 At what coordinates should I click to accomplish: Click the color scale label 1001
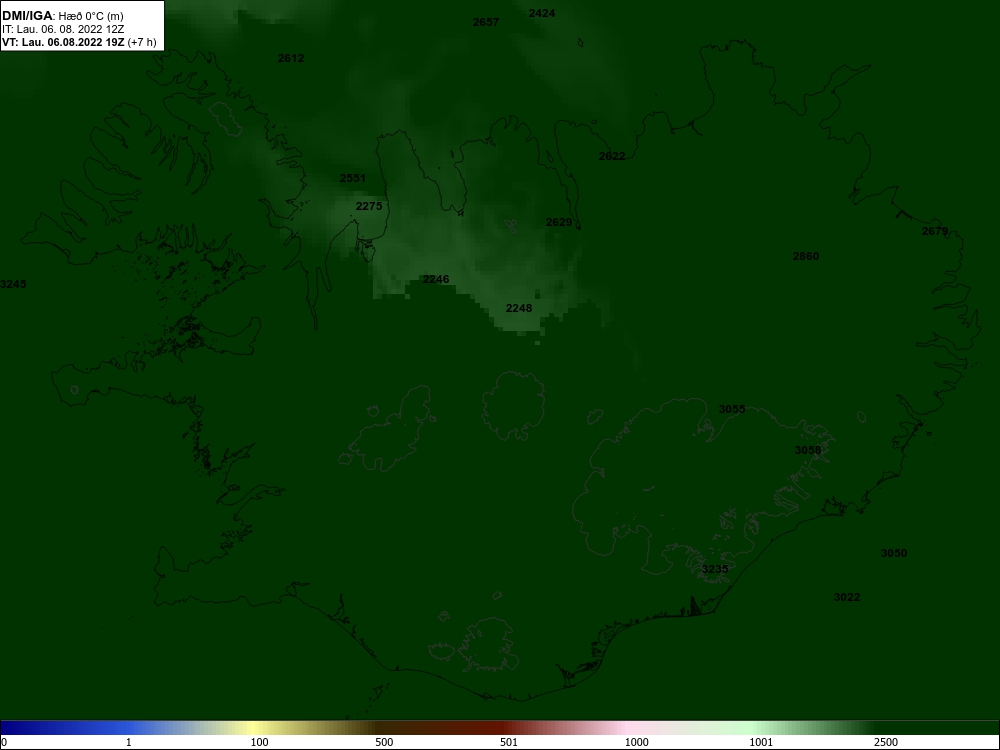(760, 742)
